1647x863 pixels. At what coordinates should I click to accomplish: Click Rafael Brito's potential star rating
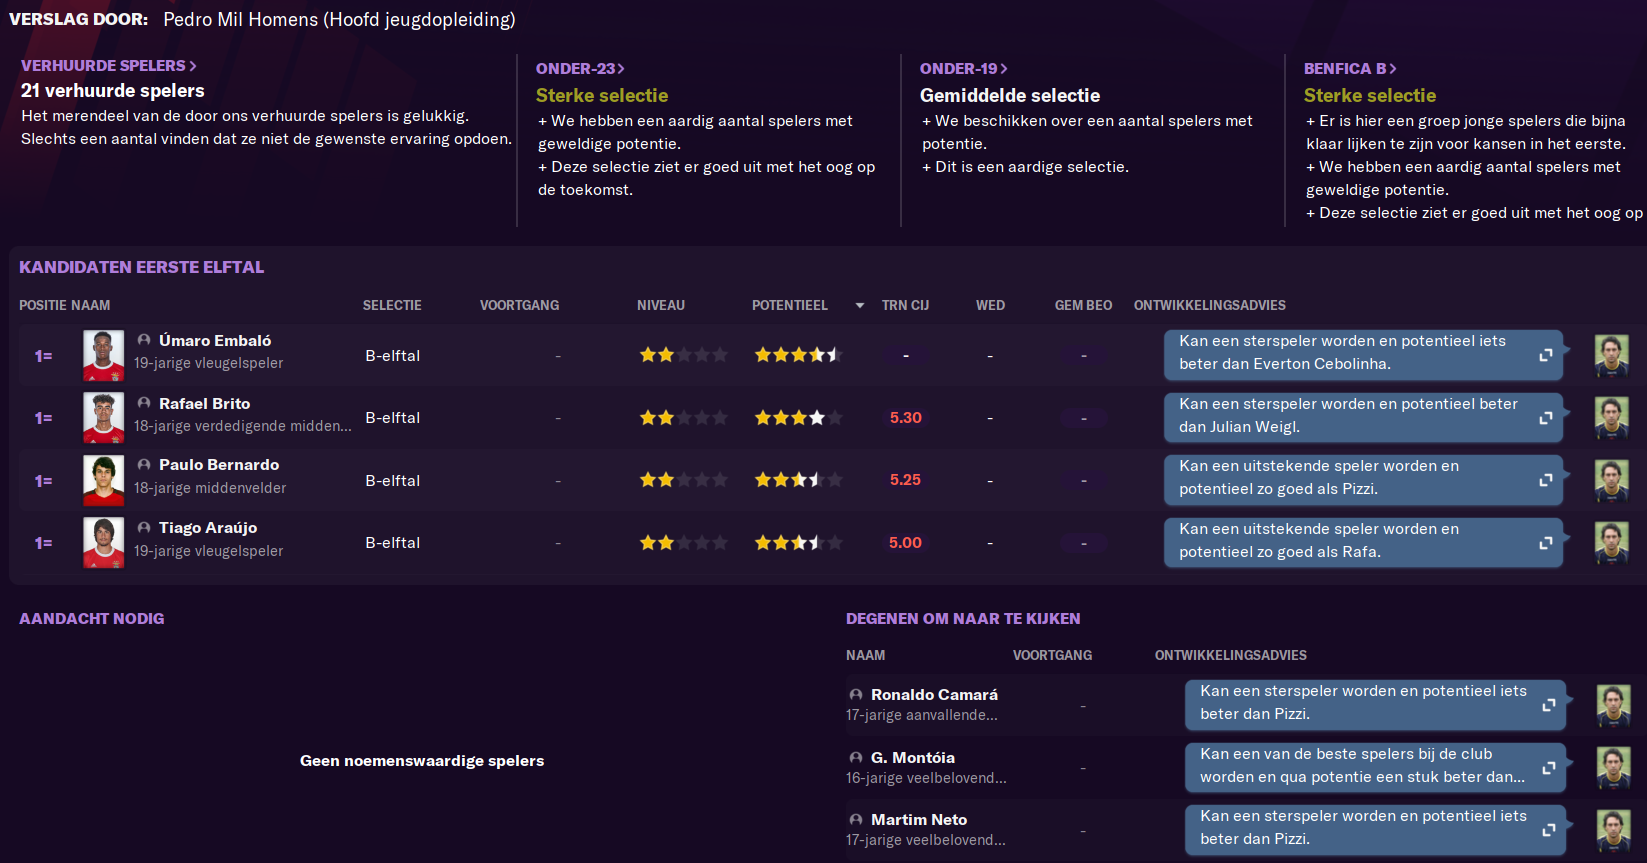click(798, 418)
